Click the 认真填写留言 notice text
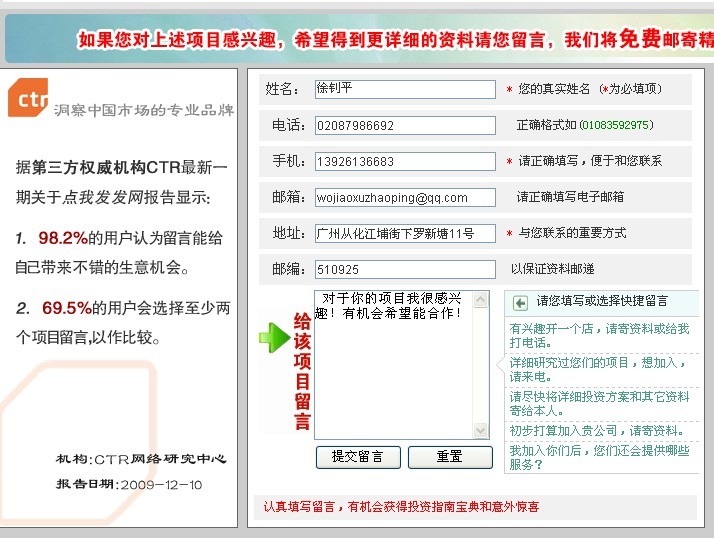Viewport: 714px width, 538px height. 401,507
